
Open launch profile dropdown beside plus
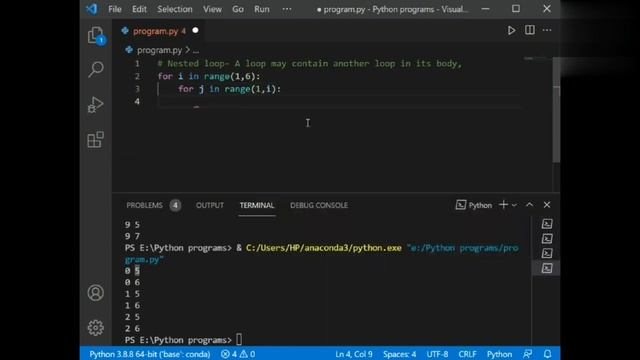[x=514, y=205]
